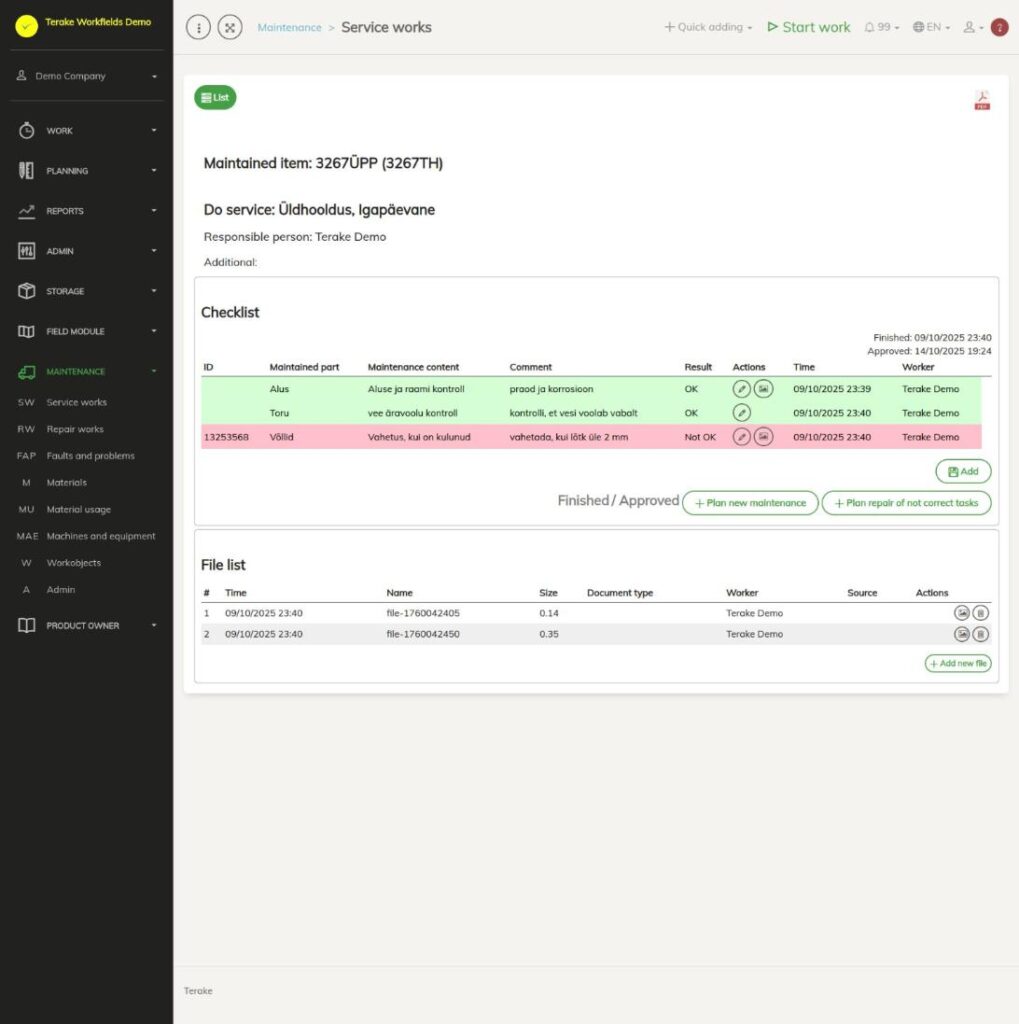Toggle fullscreen expand icon in header
The width and height of the screenshot is (1019, 1024).
coord(230,27)
